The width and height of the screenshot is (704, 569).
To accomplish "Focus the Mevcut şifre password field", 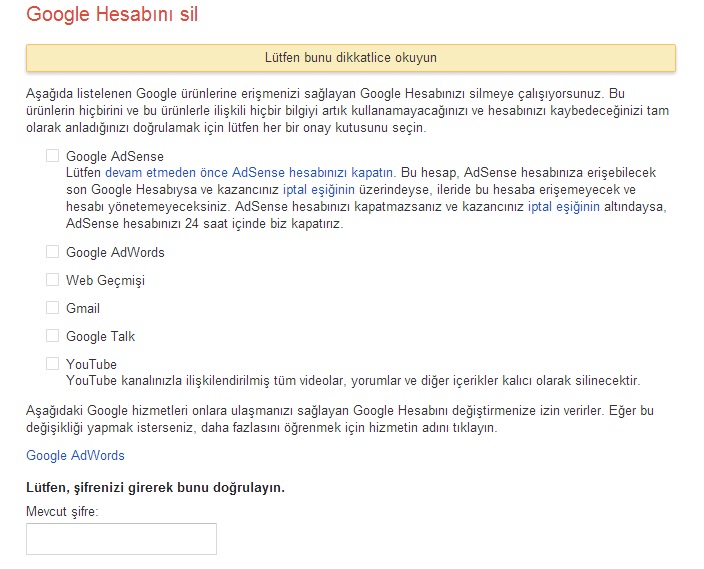I will coord(121,538).
